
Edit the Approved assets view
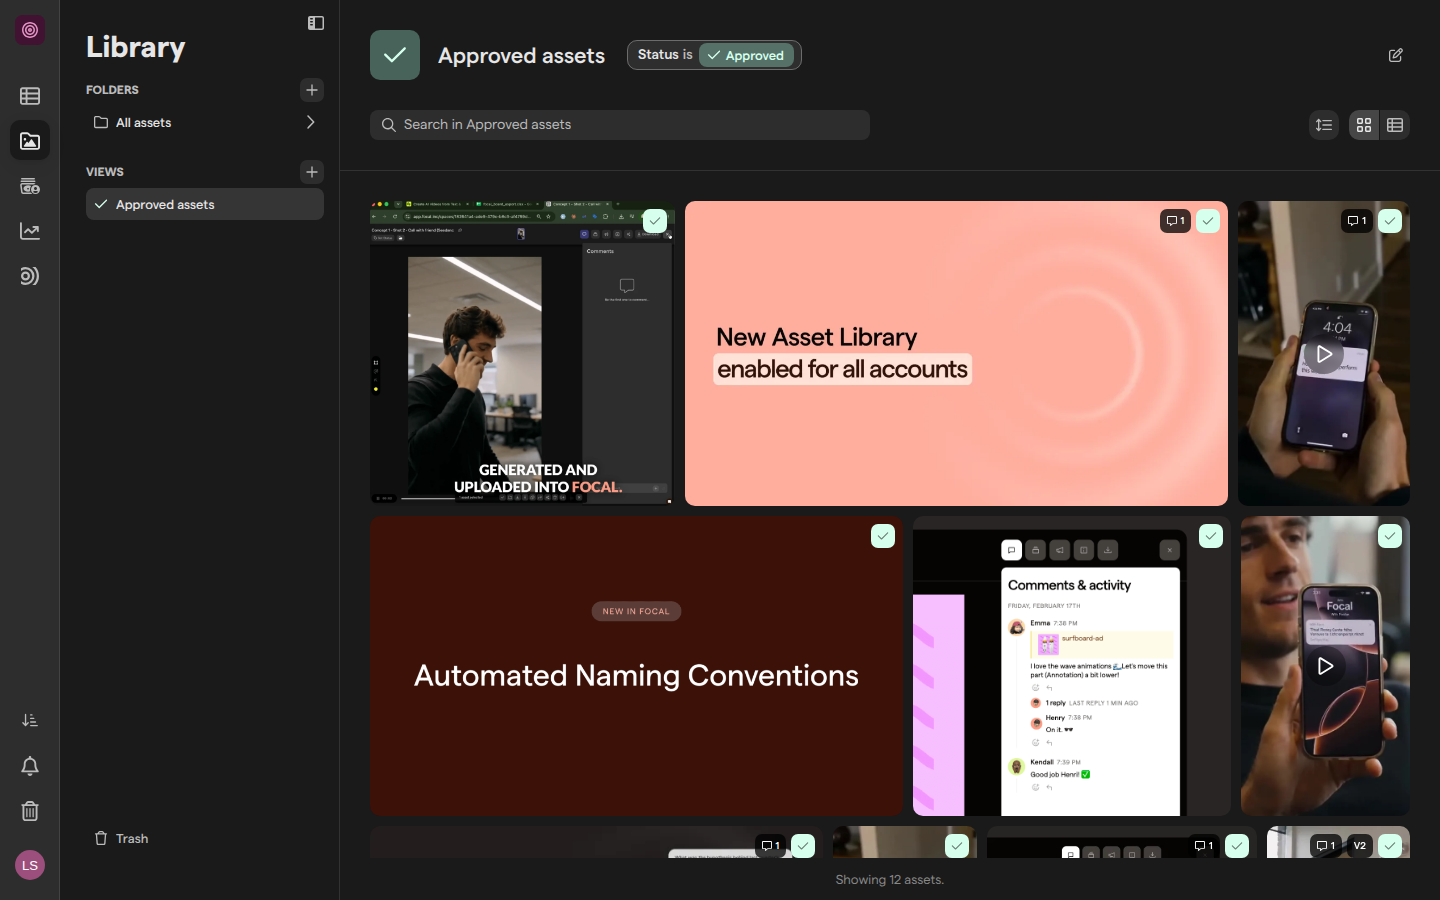(x=1396, y=55)
